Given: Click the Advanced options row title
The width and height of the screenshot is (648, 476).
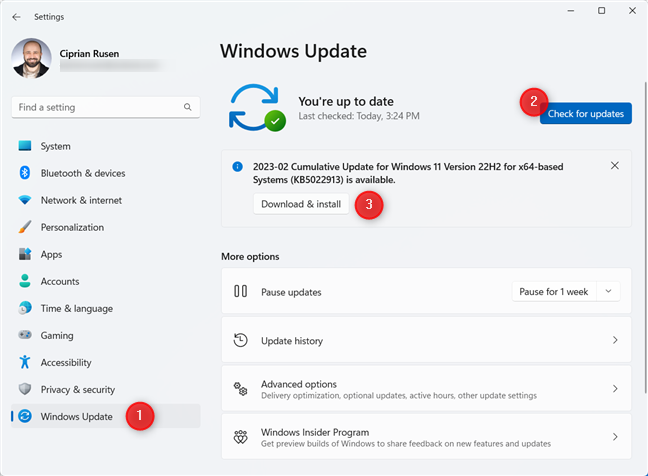Looking at the screenshot, I should pos(299,384).
